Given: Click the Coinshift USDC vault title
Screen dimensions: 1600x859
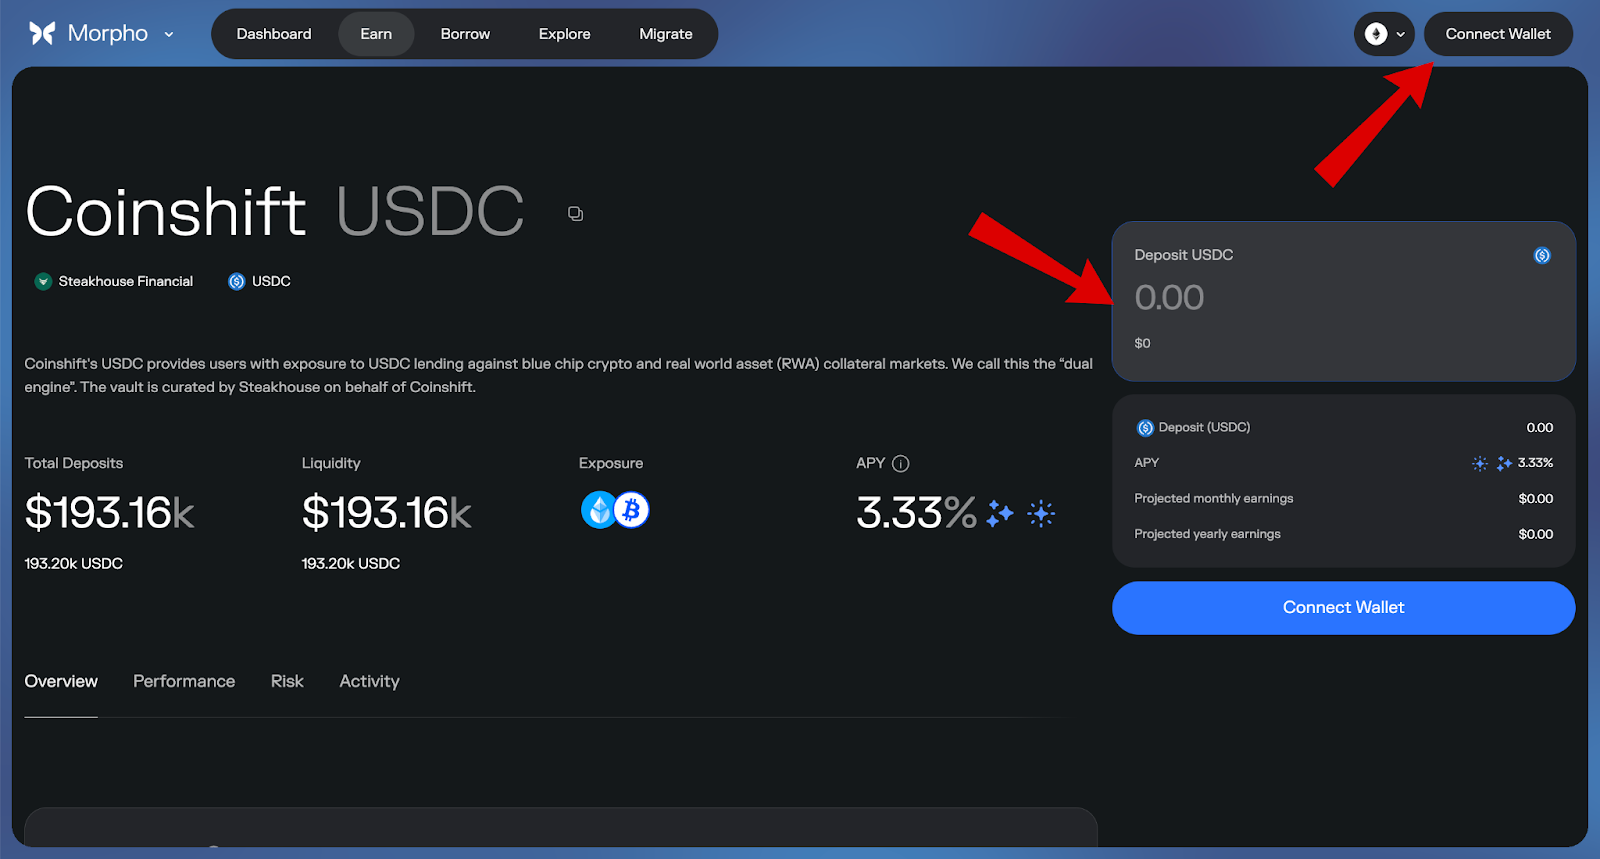Looking at the screenshot, I should (x=275, y=212).
